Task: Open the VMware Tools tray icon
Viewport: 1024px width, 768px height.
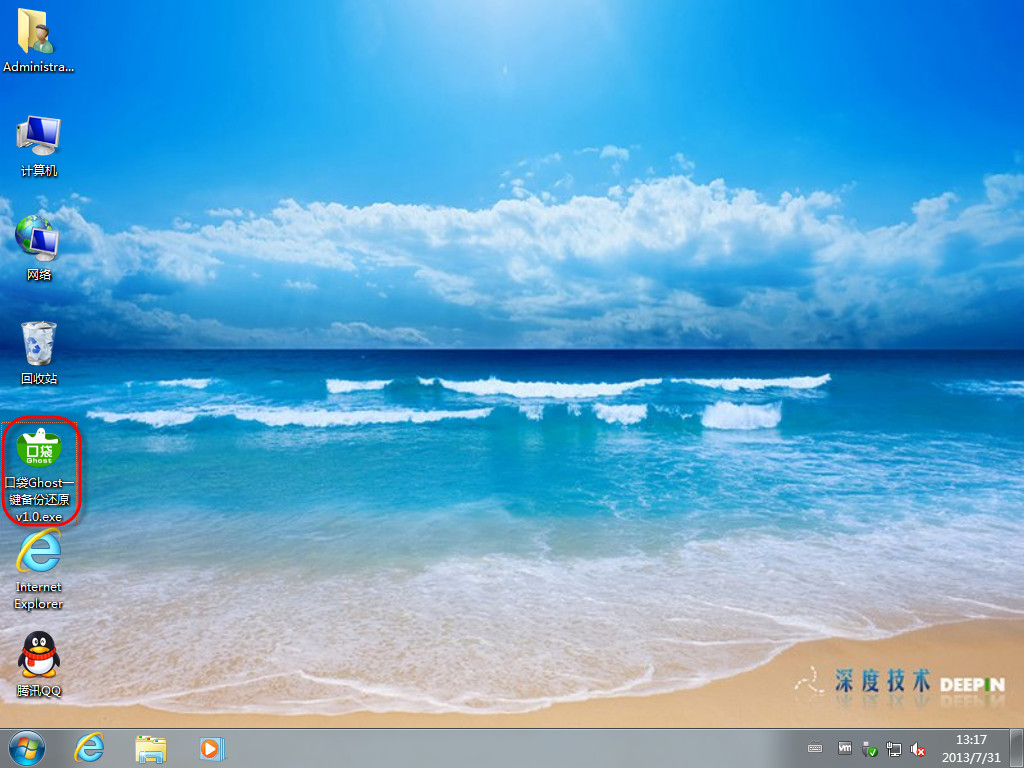Action: 845,748
